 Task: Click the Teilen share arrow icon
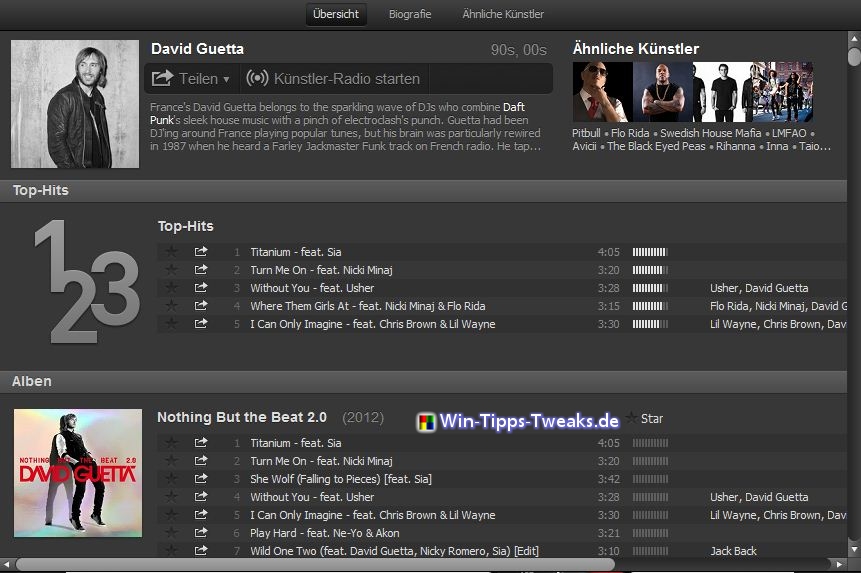(x=163, y=78)
